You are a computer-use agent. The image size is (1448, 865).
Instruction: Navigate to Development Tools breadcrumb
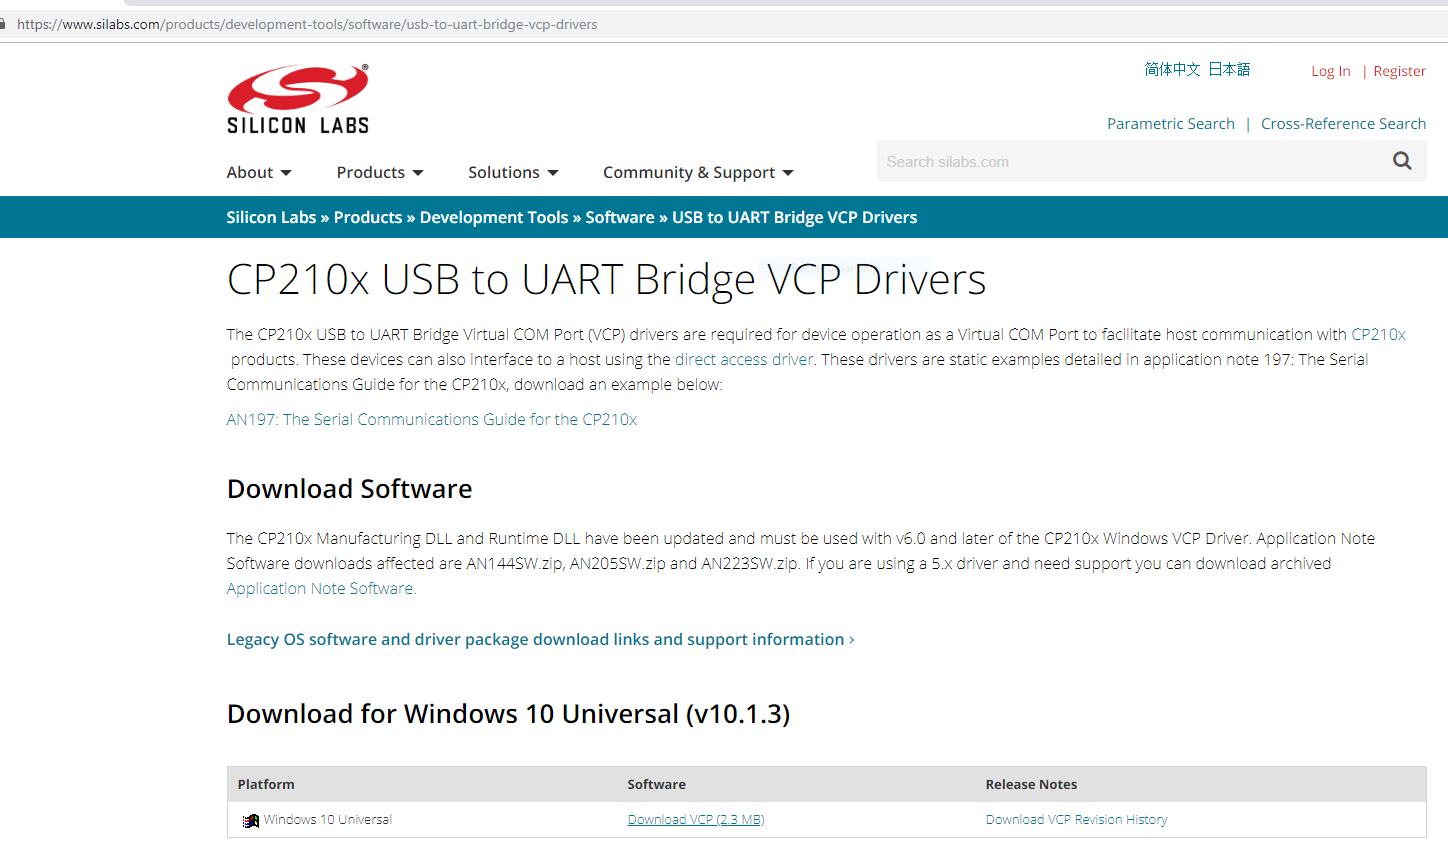point(494,217)
